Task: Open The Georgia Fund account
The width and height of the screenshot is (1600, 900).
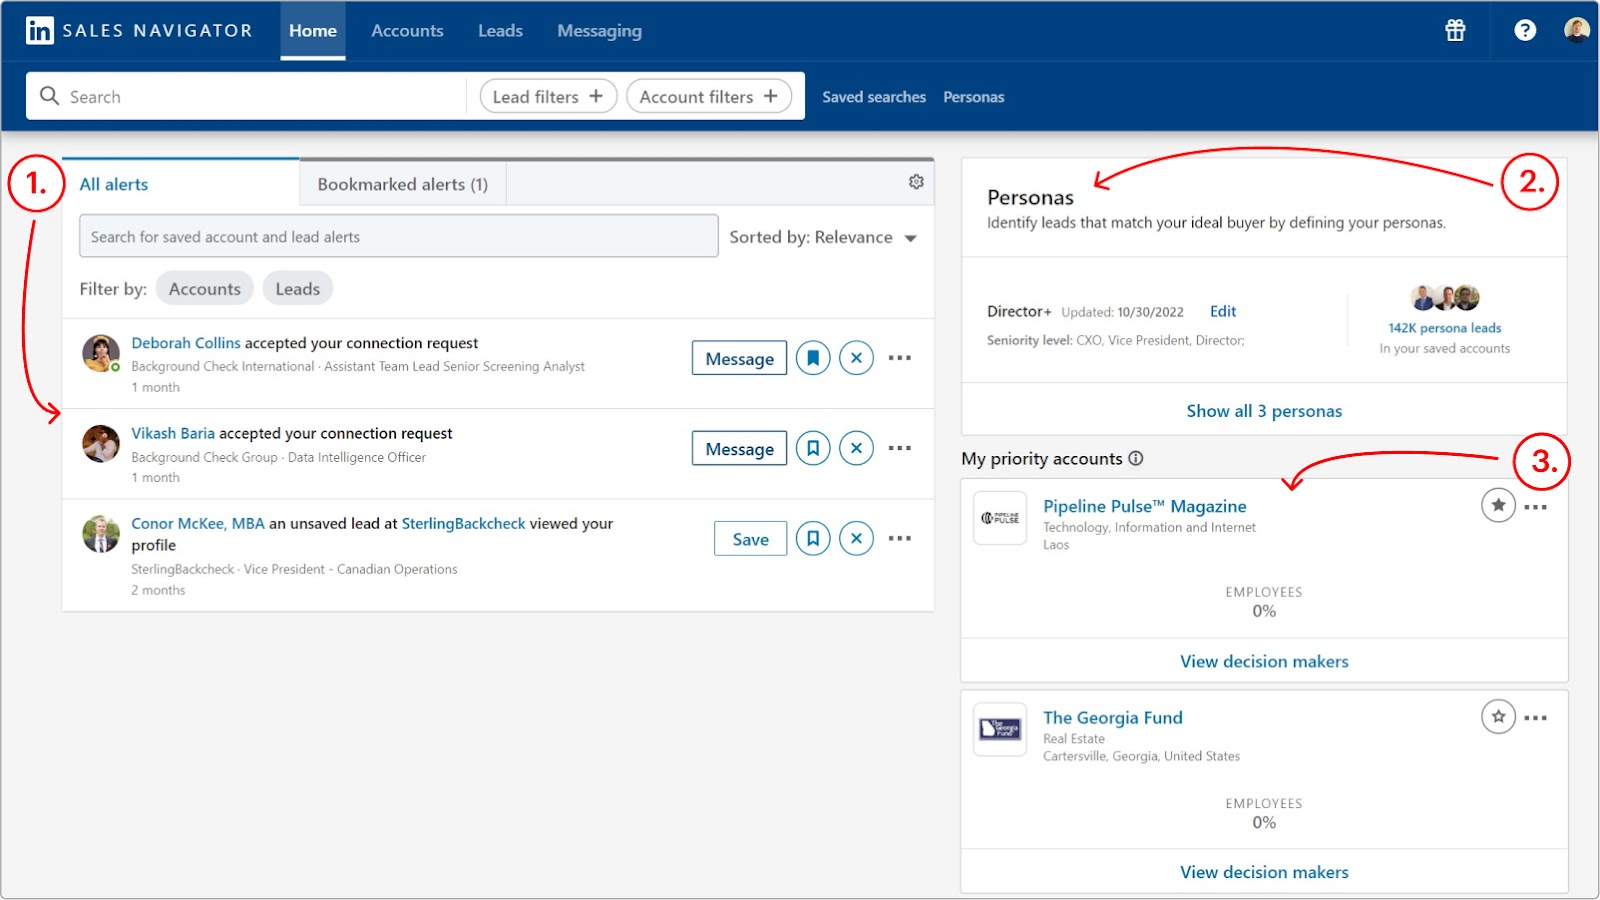Action: click(x=1113, y=717)
